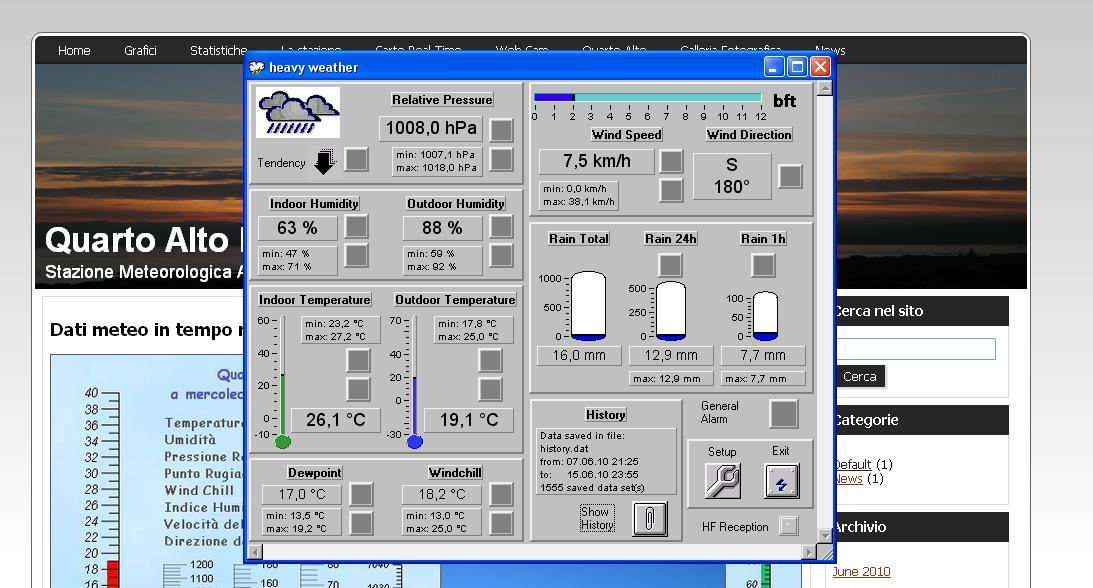The image size is (1093, 588).
Task: Open Setup with the wrench icon
Action: 722,481
